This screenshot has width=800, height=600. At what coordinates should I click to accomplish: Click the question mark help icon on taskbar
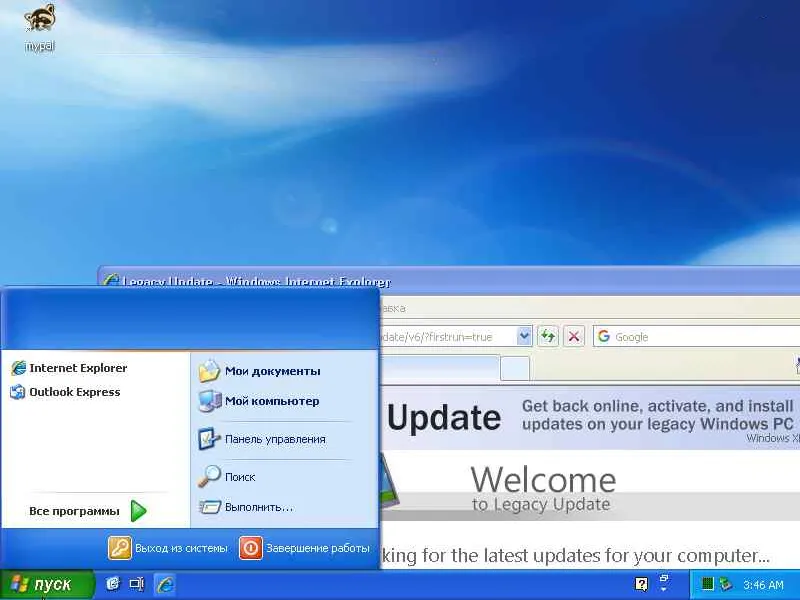tap(641, 584)
